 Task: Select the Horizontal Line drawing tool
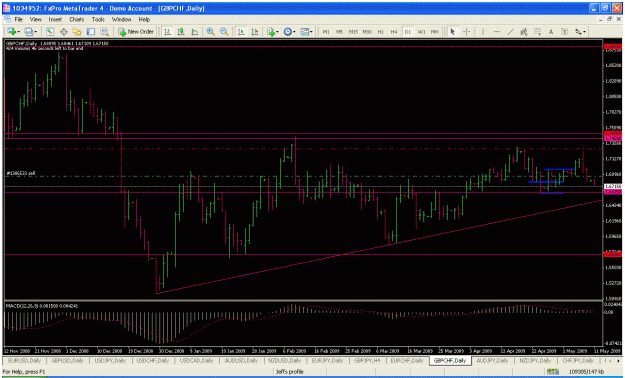click(496, 32)
